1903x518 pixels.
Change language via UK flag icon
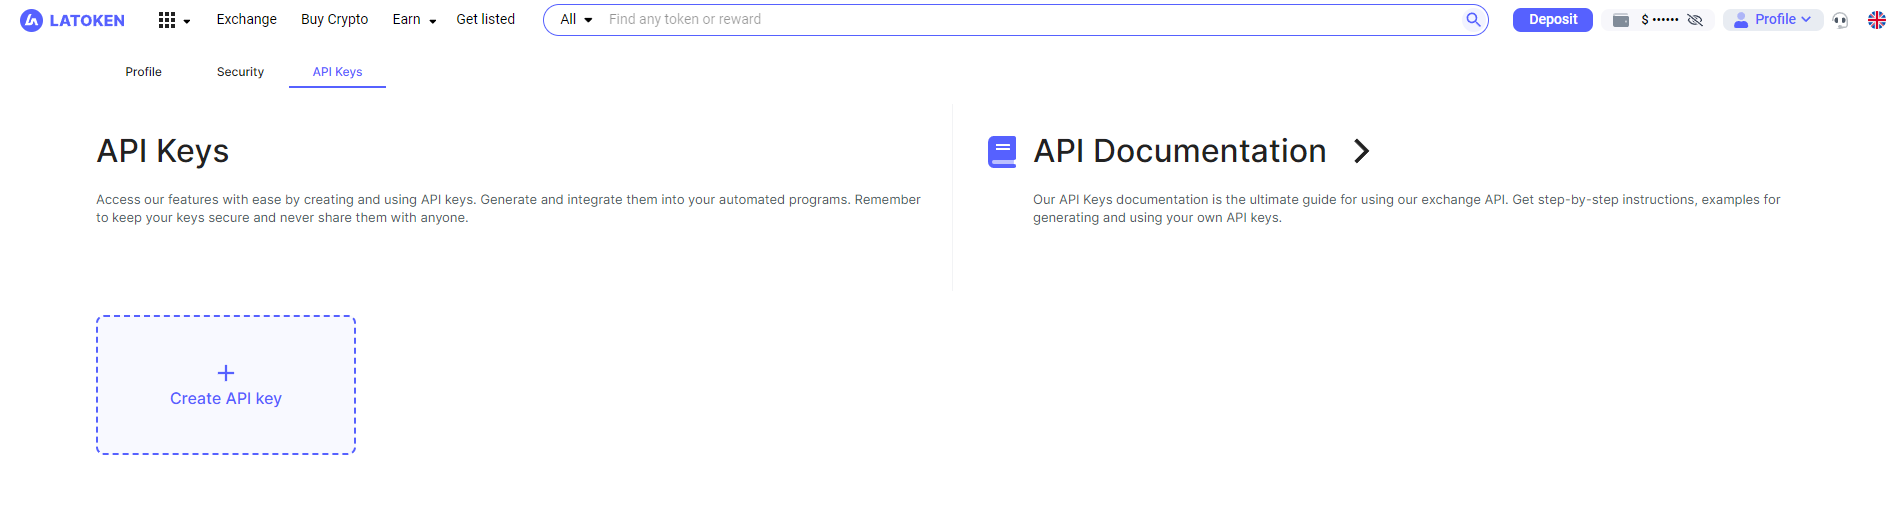click(1877, 20)
